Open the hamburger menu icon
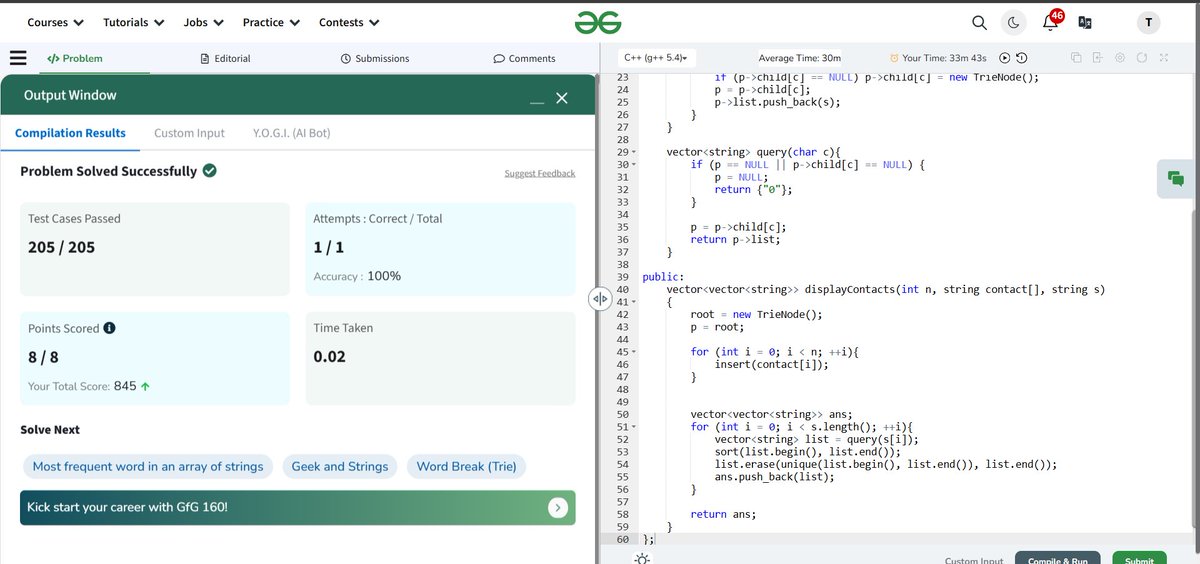The width and height of the screenshot is (1200, 564). click(x=18, y=58)
